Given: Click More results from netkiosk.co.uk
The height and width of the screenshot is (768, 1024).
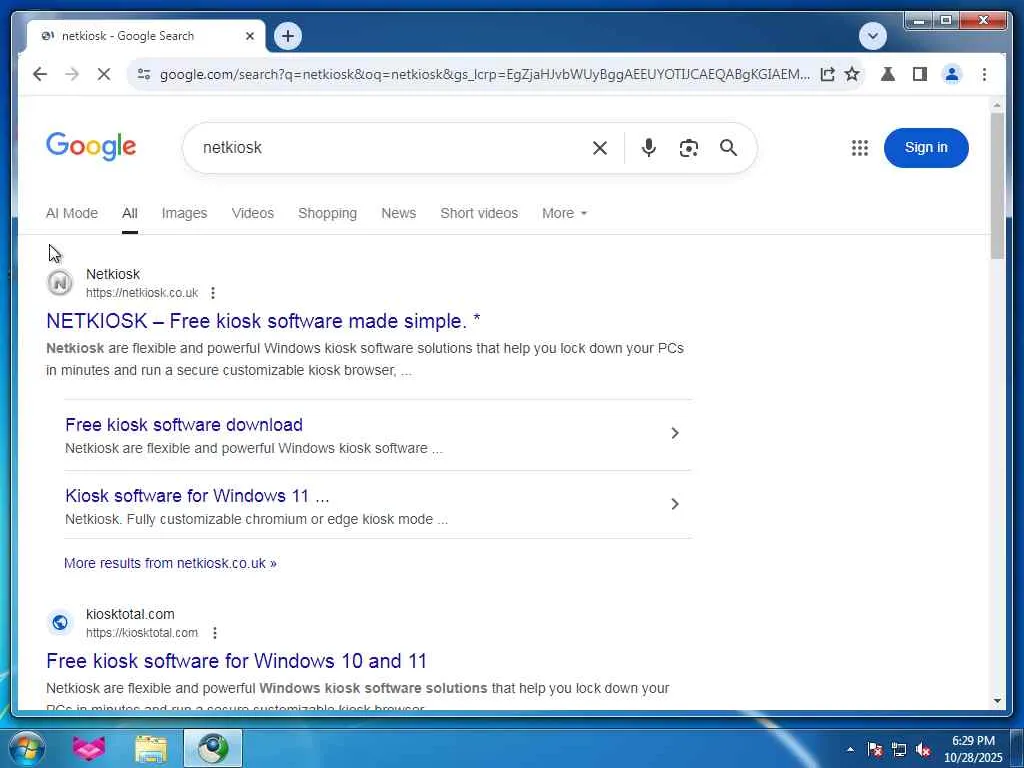Looking at the screenshot, I should click(x=170, y=563).
